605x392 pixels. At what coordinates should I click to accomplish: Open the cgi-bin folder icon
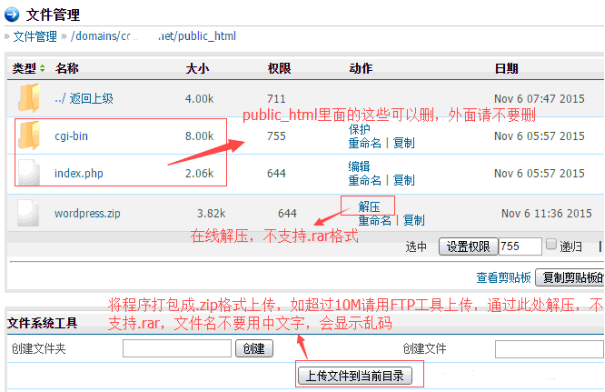coord(29,135)
